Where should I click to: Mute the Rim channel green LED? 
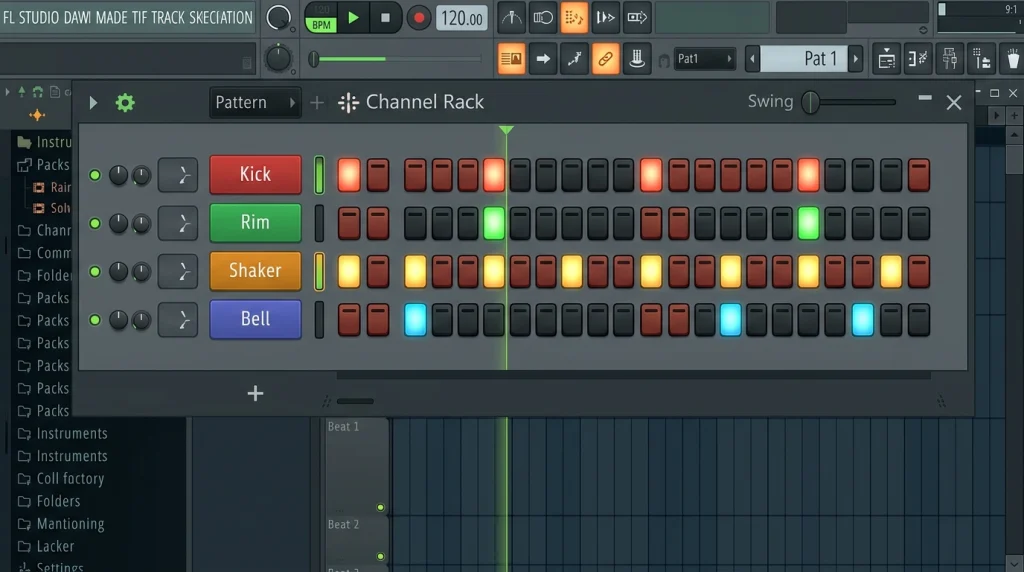(95, 223)
